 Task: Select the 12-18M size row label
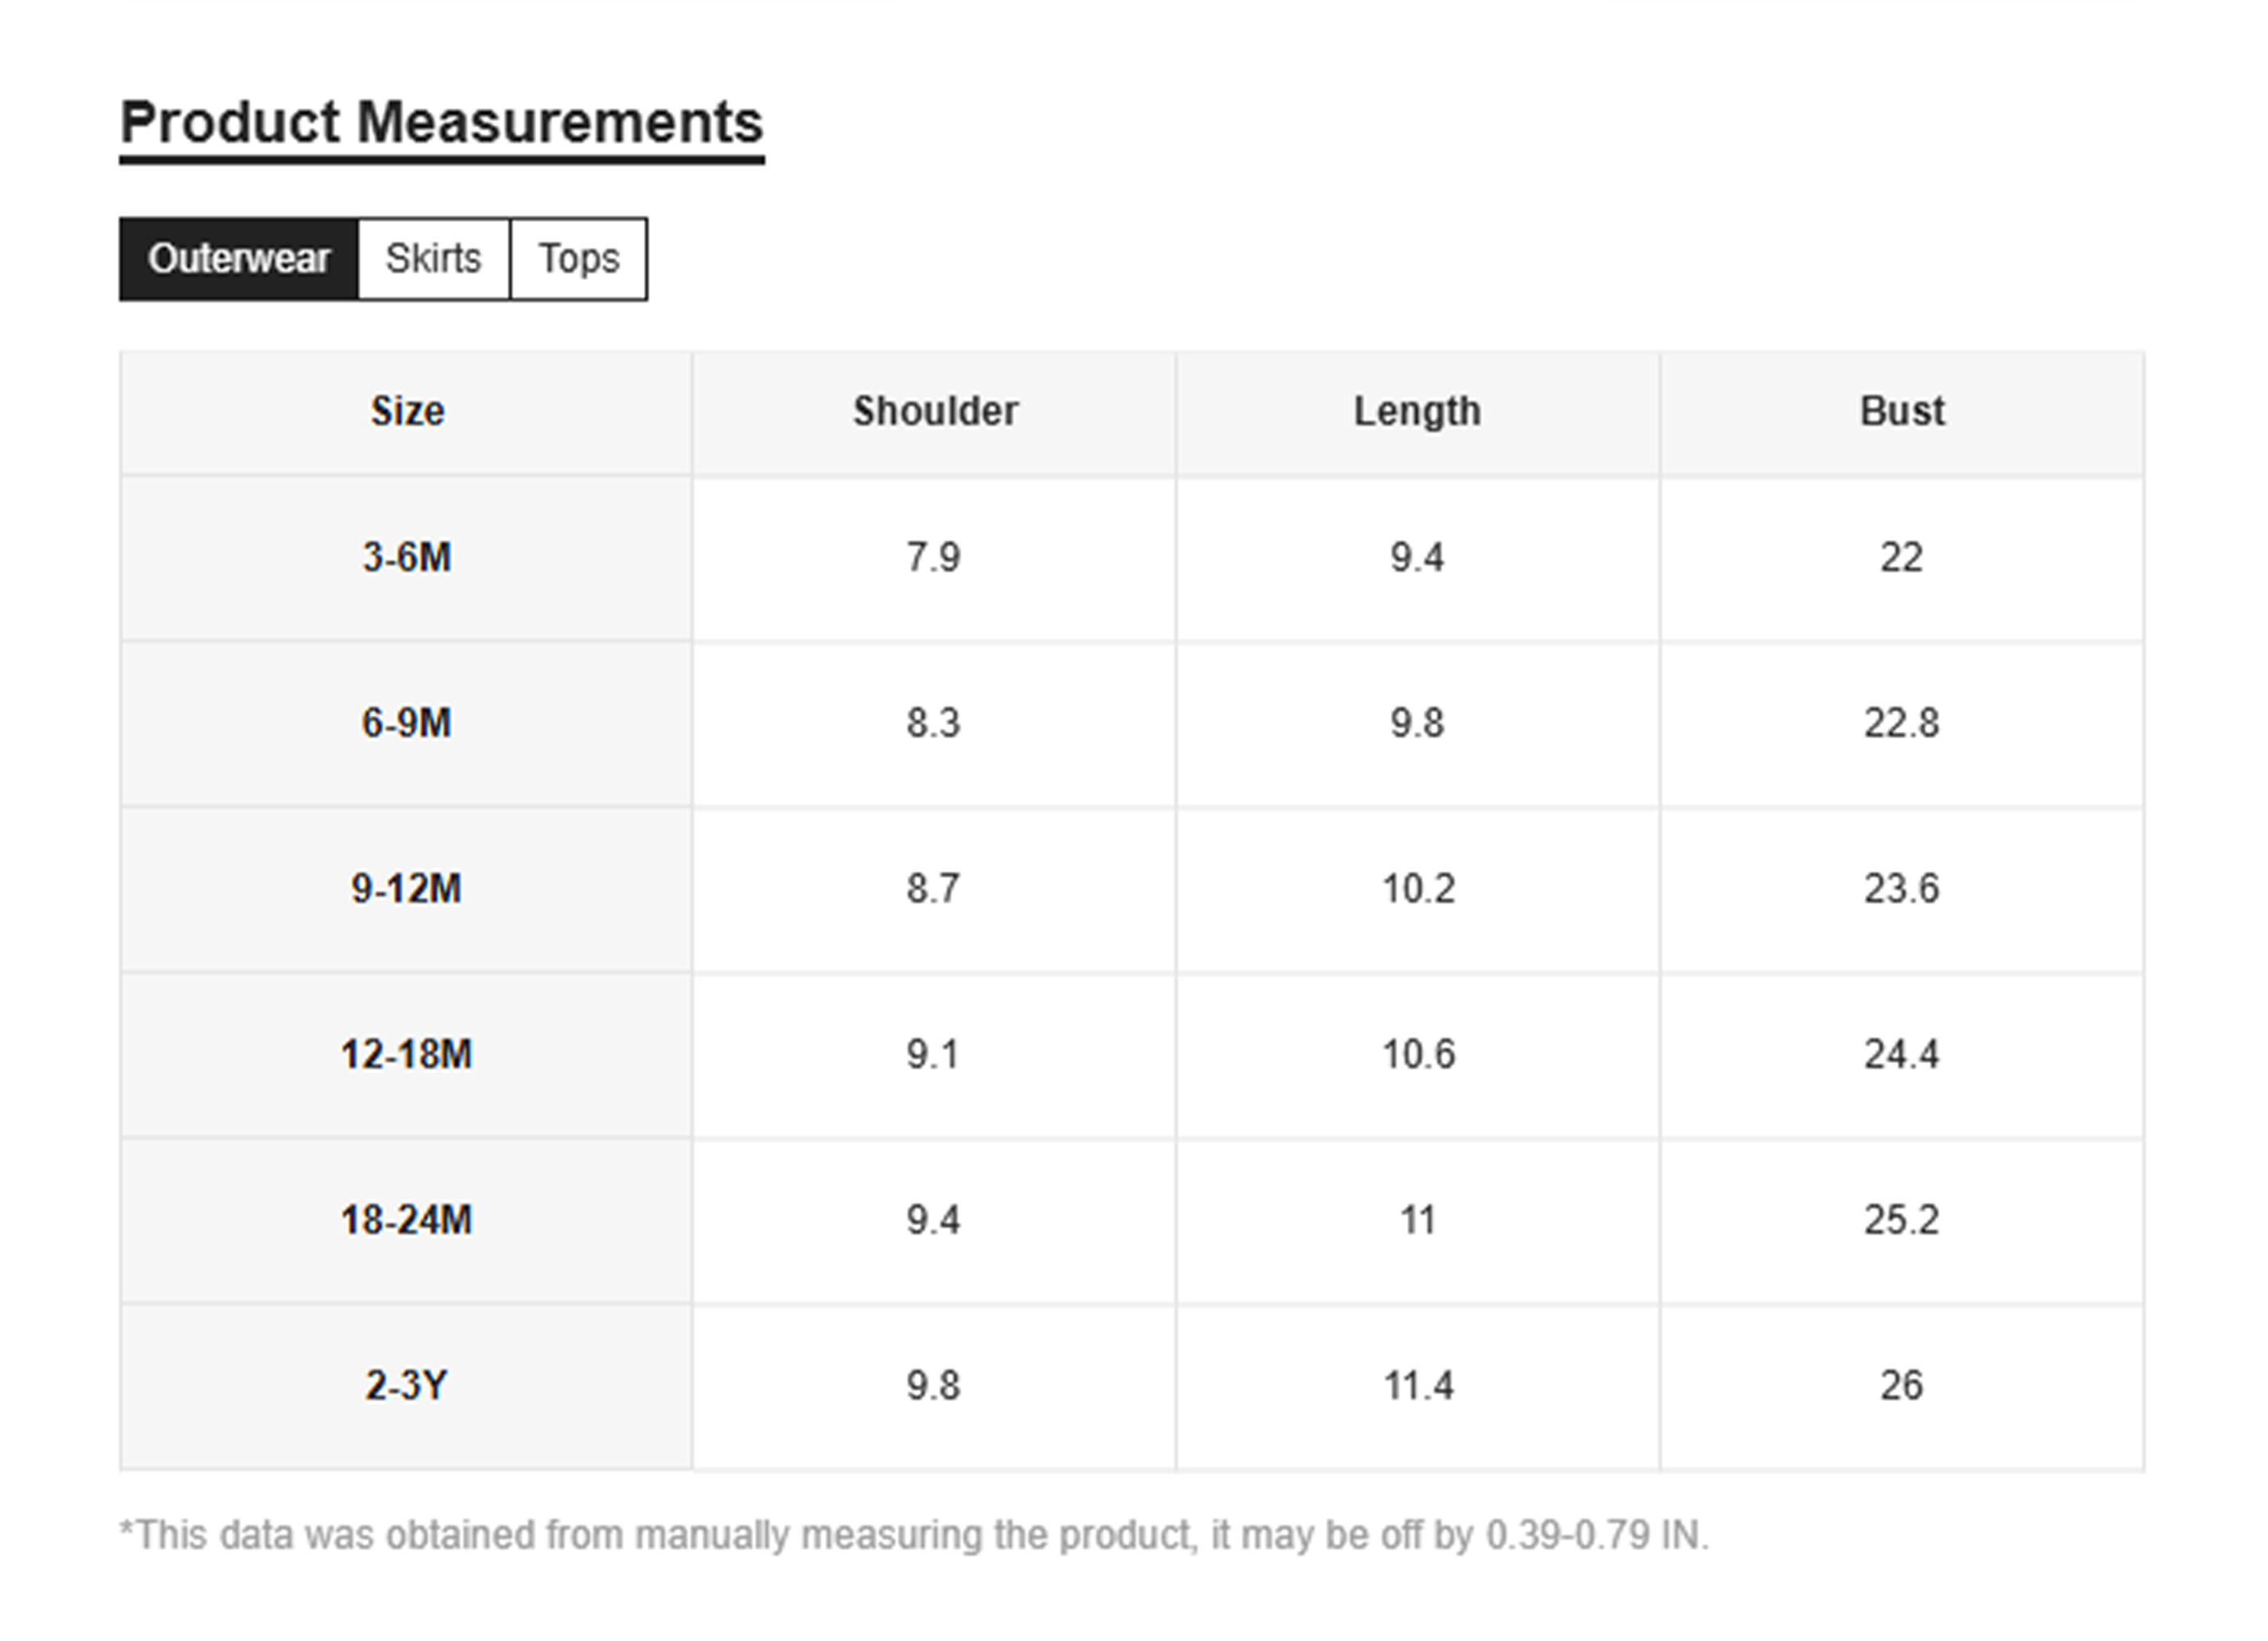(x=407, y=1055)
